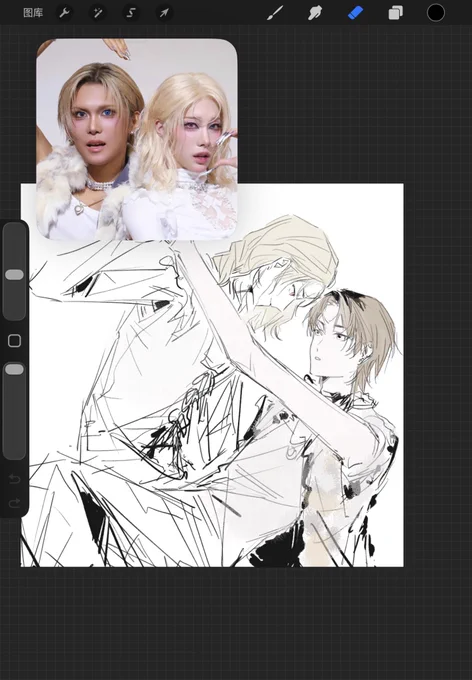Screen dimensions: 472x680
Task: Open the Adjustments magic wand menu
Action: (x=98, y=13)
